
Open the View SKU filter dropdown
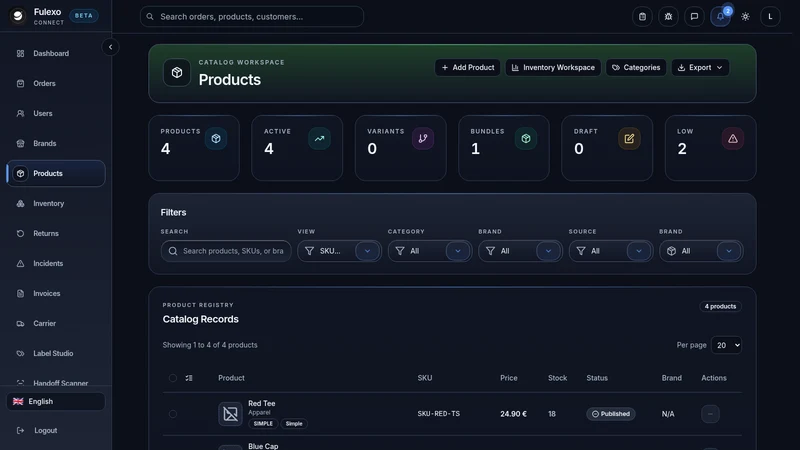tap(339, 251)
